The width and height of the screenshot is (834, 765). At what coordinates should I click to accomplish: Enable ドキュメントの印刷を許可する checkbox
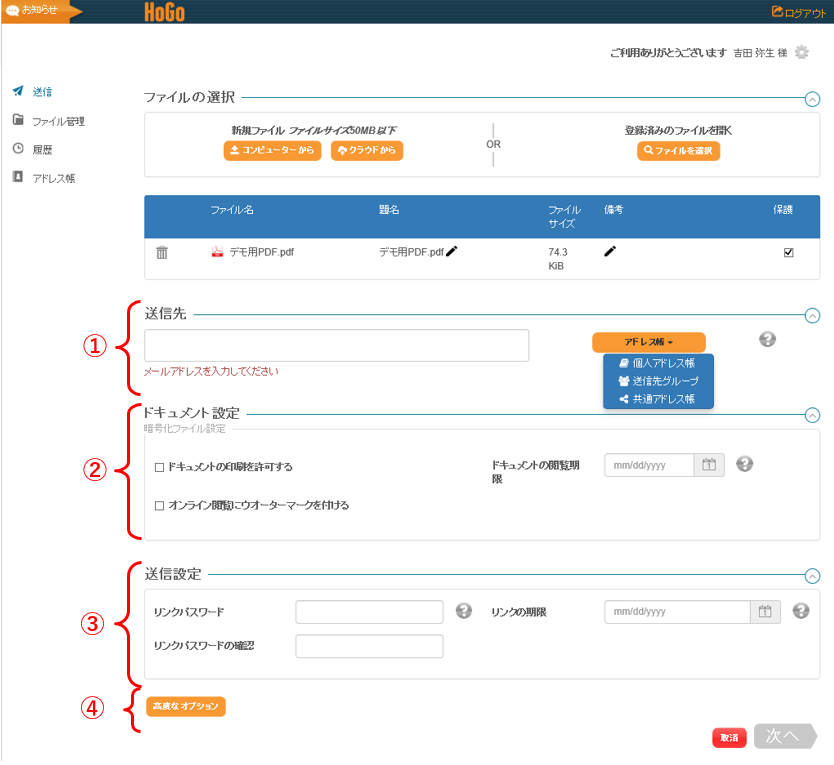(160, 467)
